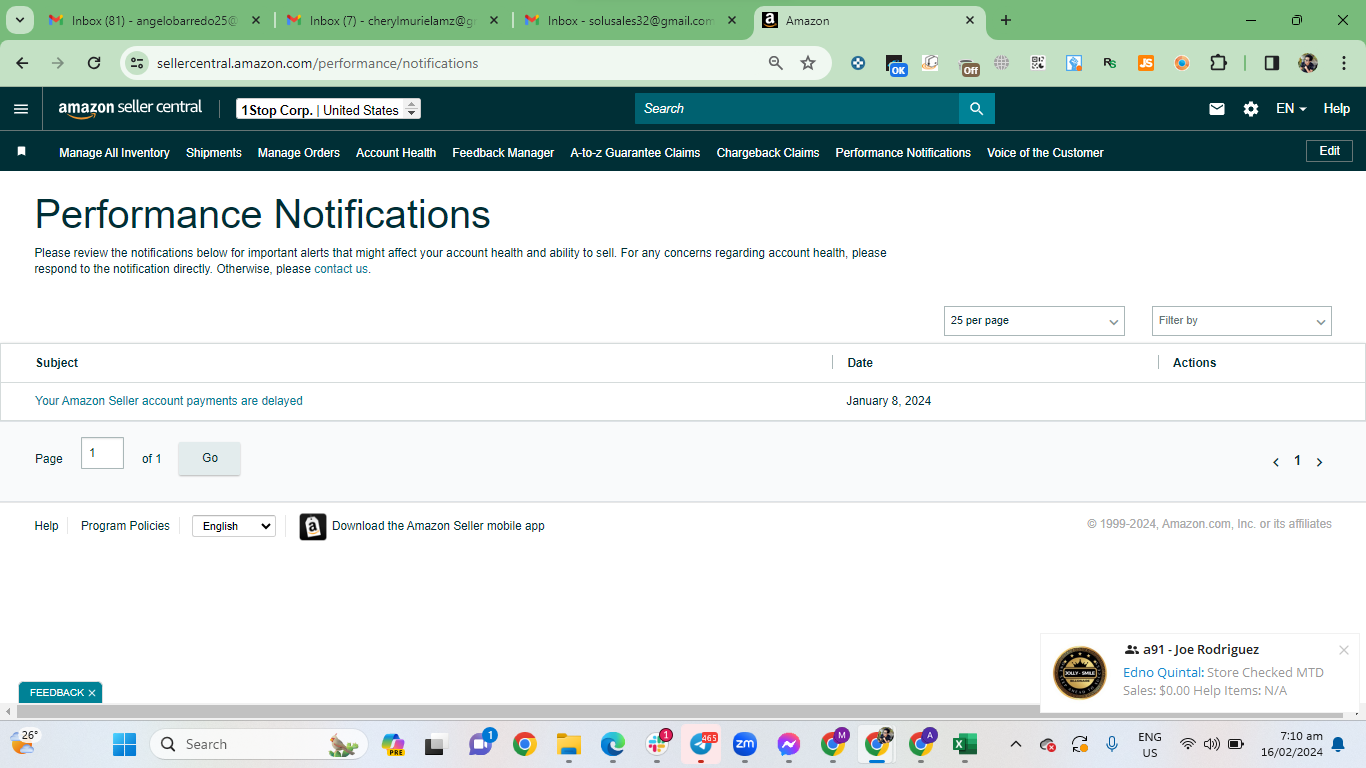
Task: Open Manage All Inventory menu item
Action: pyautogui.click(x=114, y=153)
